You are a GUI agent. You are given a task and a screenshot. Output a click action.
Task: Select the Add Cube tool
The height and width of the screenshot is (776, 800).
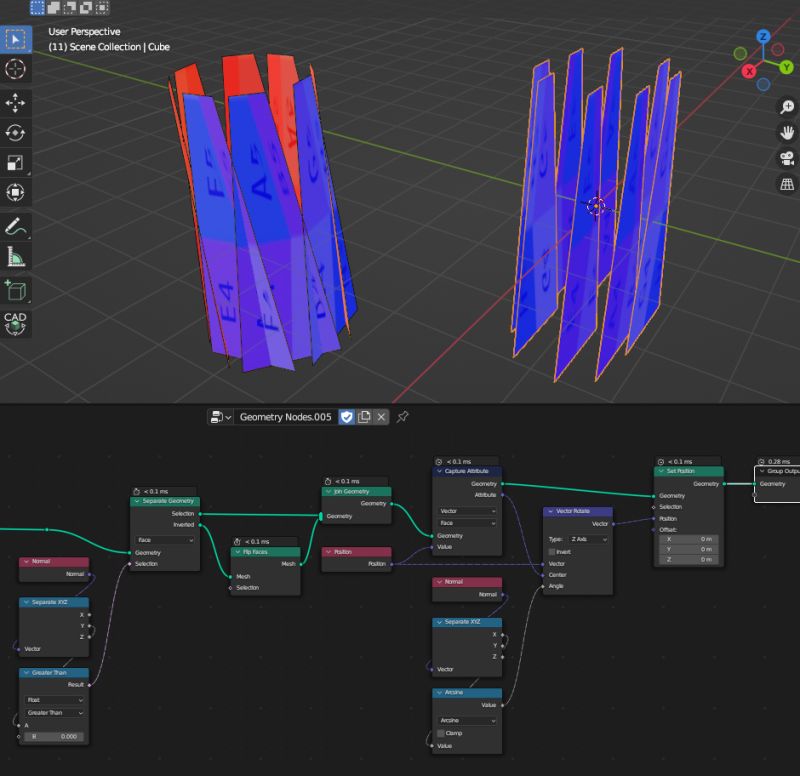pos(15,291)
